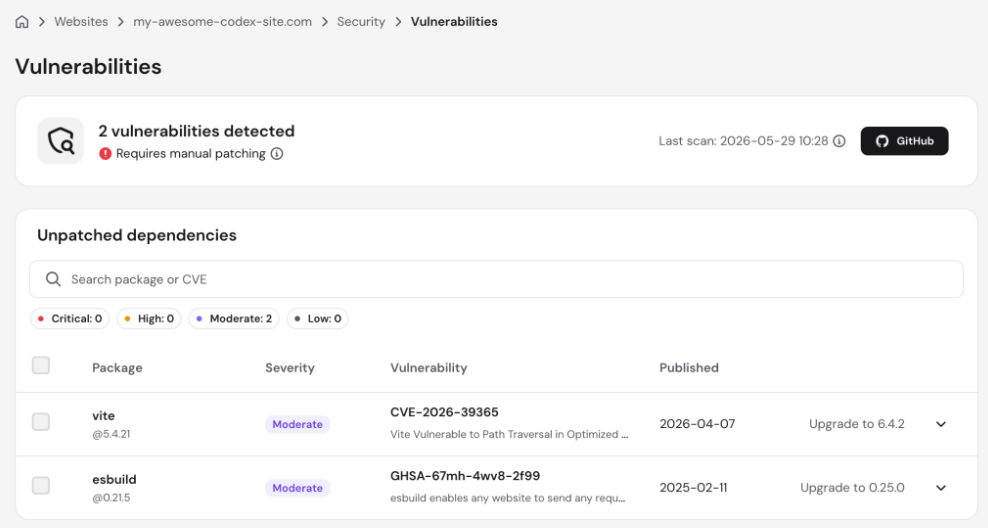Open the GitHub button
This screenshot has height=528, width=988.
click(904, 141)
